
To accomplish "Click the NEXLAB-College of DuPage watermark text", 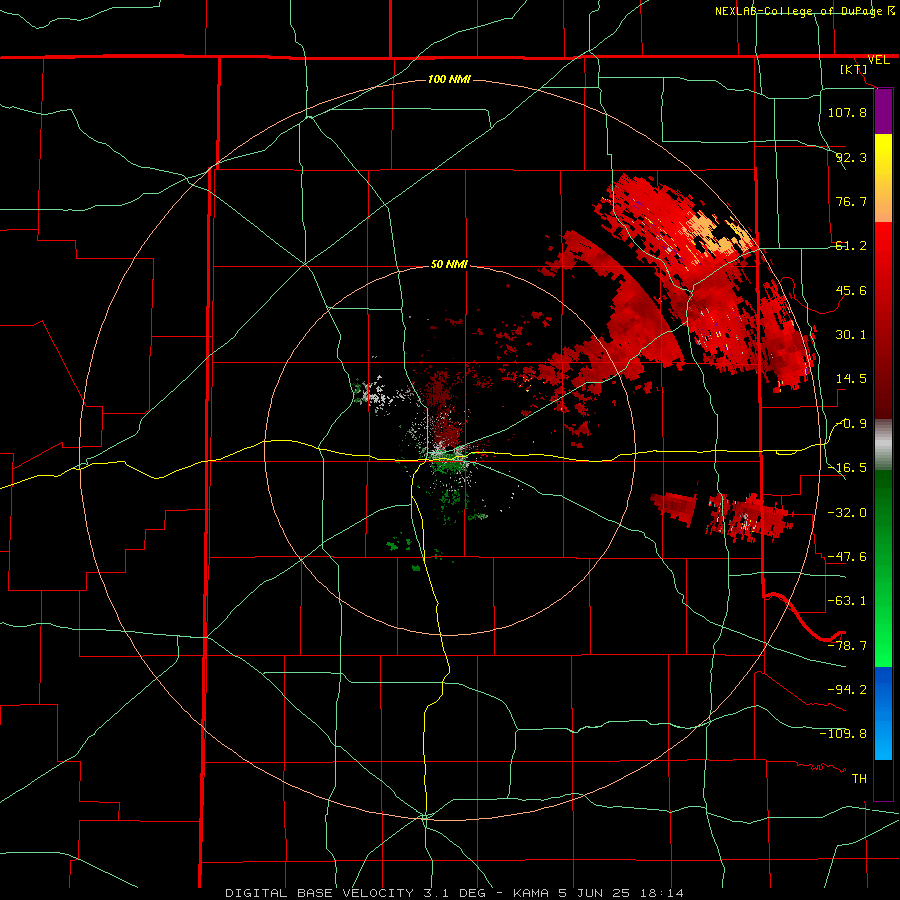I will (805, 11).
